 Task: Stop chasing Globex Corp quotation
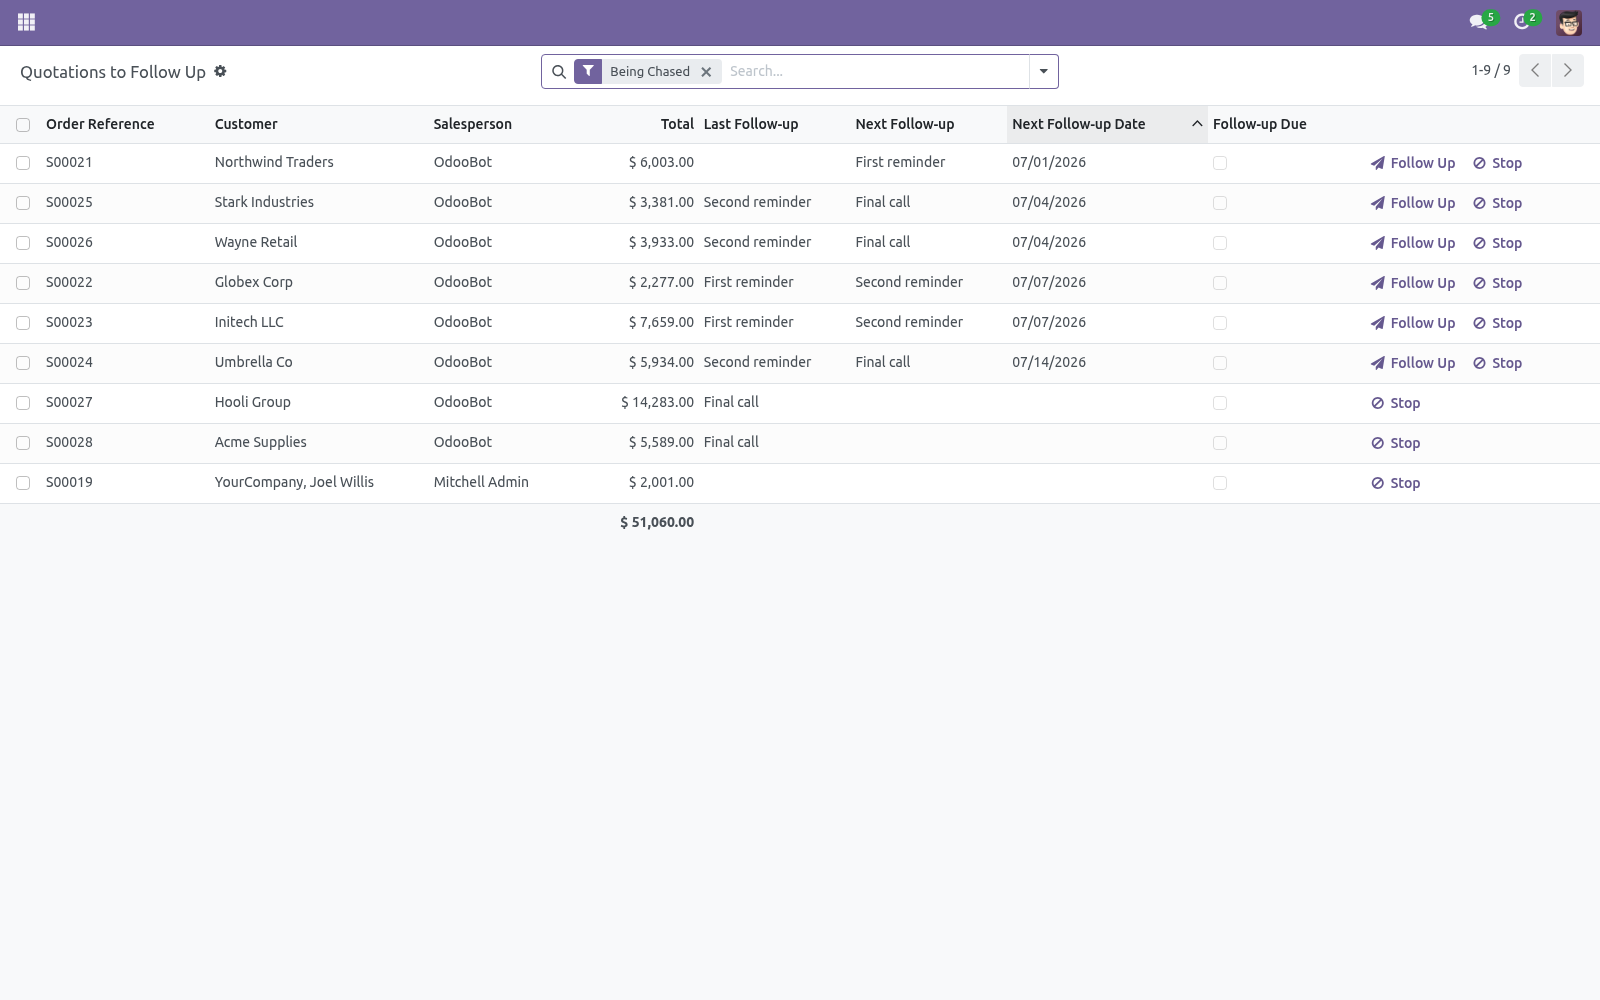click(1497, 283)
